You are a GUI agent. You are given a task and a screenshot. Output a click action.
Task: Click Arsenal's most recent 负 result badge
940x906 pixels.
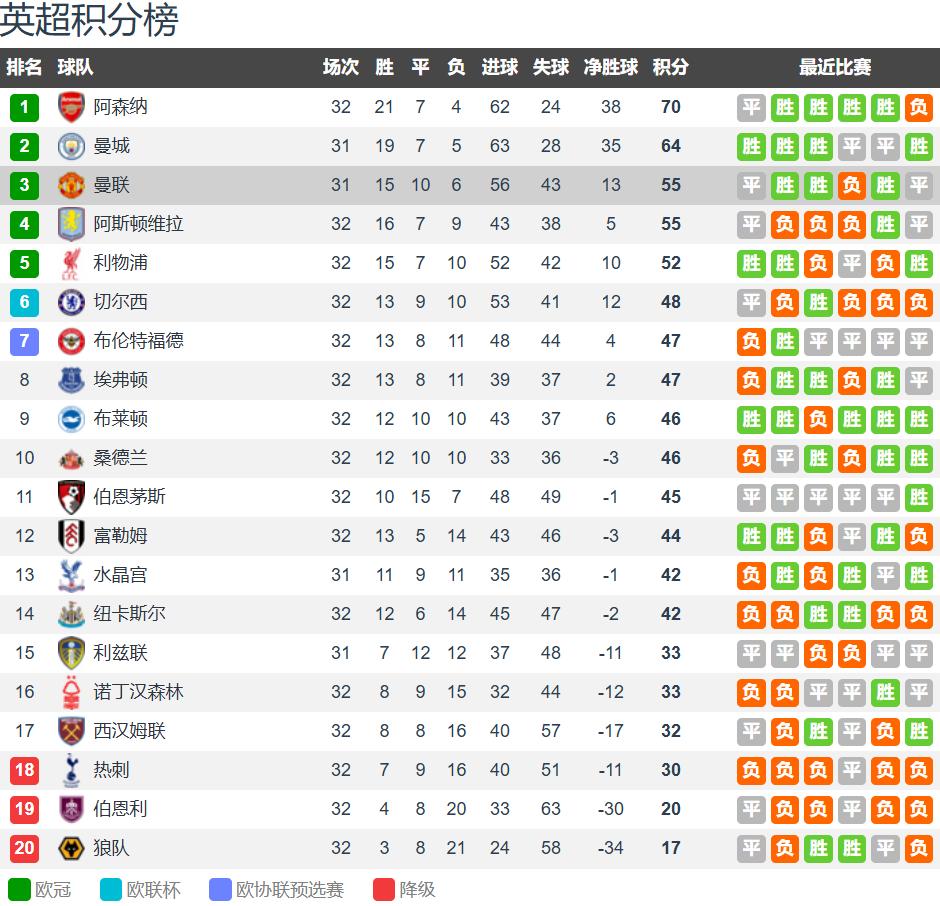pos(918,107)
